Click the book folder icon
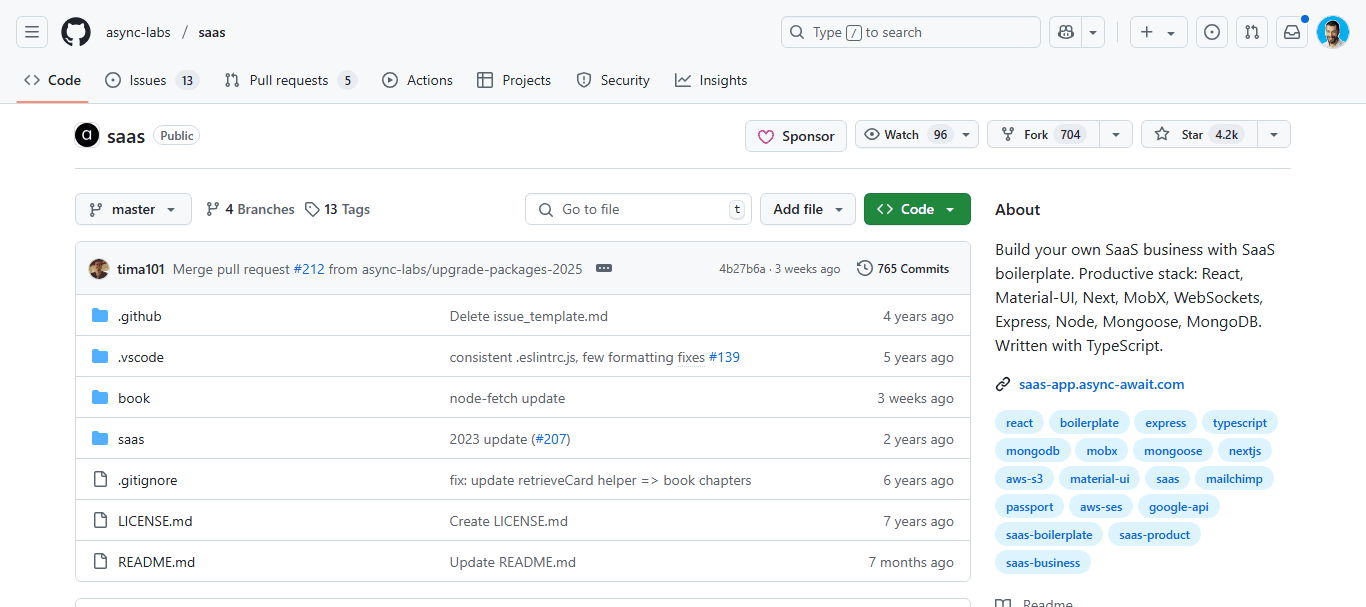Image resolution: width=1366 pixels, height=607 pixels. 100,398
